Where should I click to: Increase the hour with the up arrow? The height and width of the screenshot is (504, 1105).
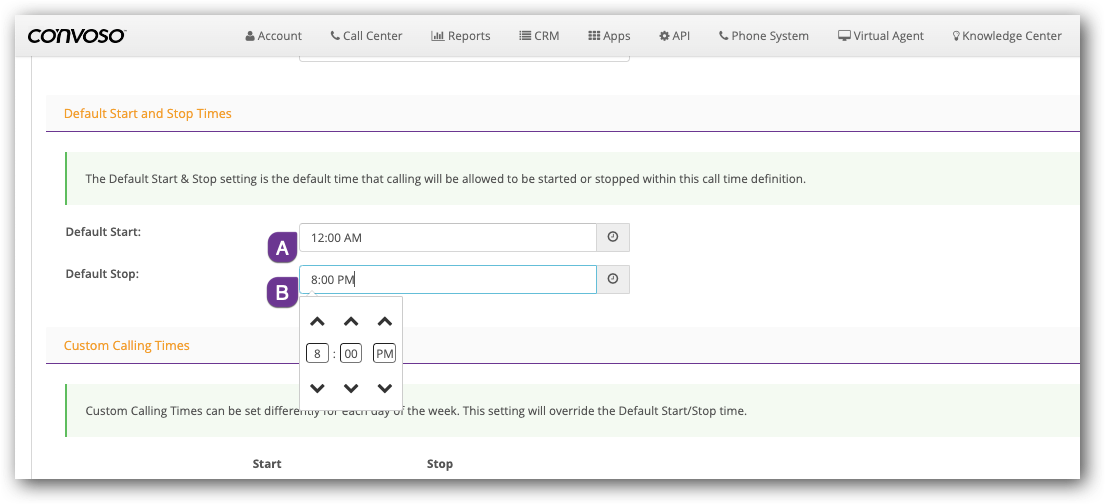click(317, 322)
